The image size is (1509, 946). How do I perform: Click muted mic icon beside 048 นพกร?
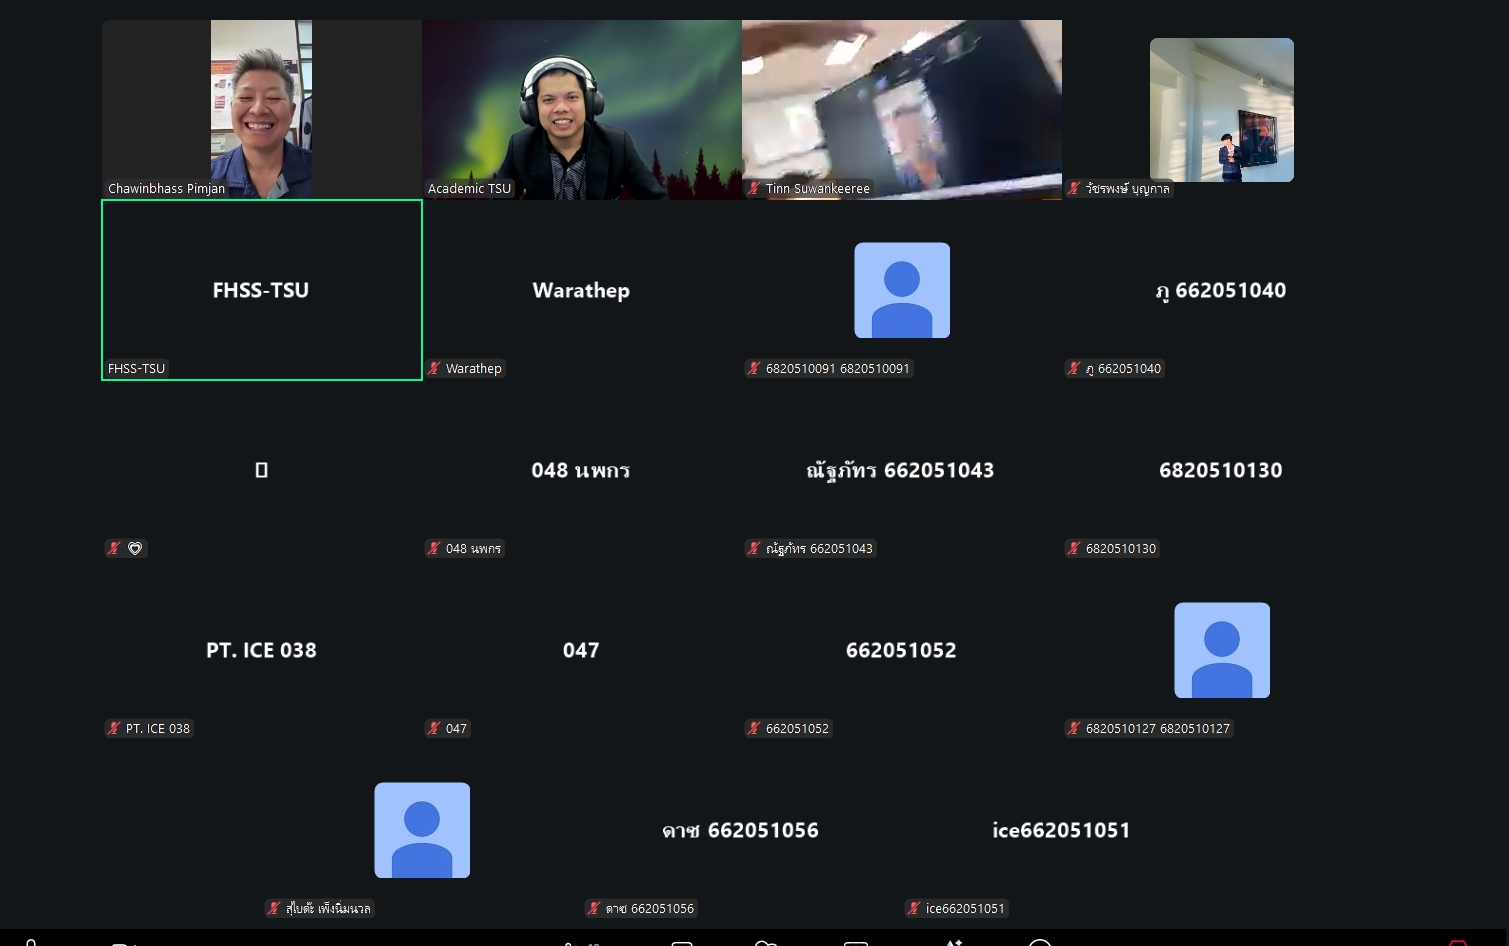434,548
